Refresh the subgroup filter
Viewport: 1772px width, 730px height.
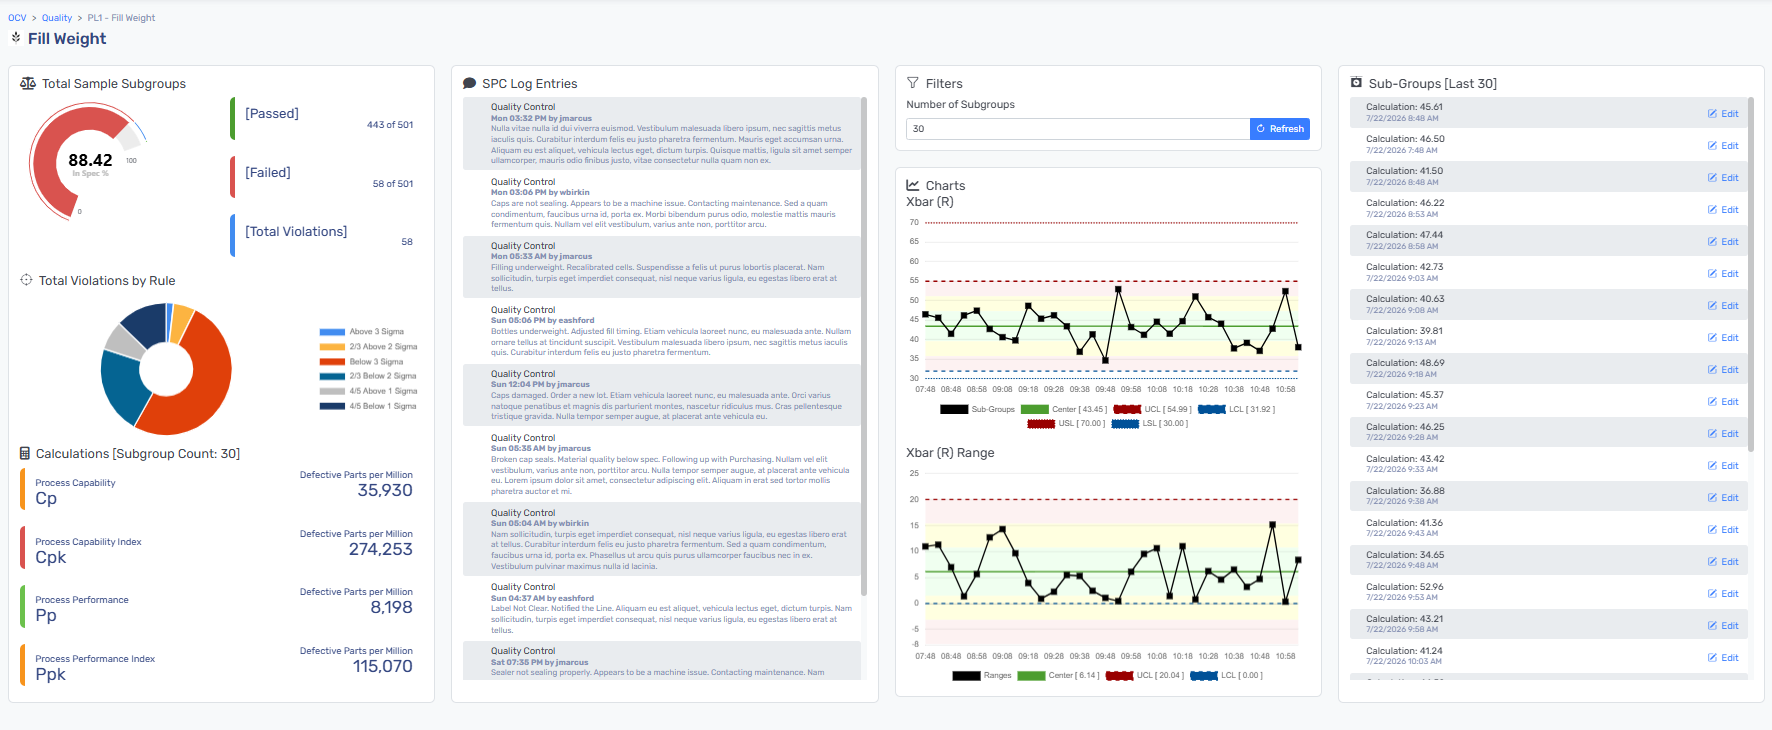(x=1280, y=129)
